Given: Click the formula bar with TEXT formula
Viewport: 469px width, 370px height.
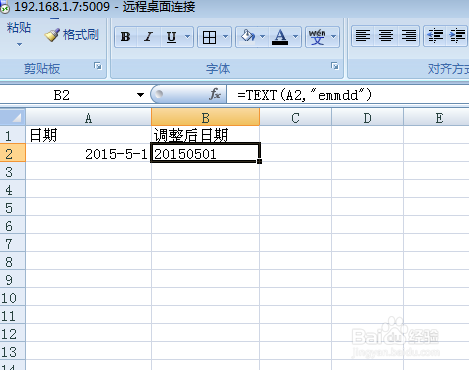Looking at the screenshot, I should (348, 95).
